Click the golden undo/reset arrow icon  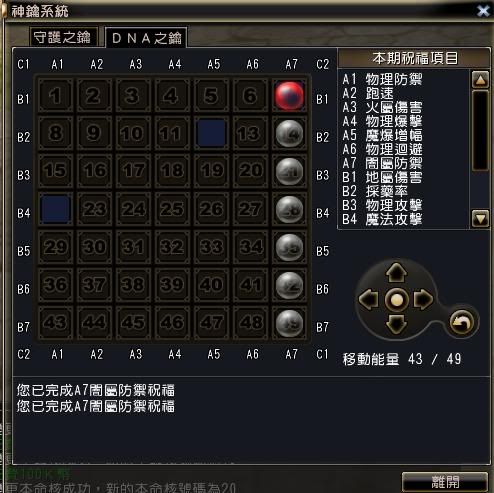(x=462, y=322)
